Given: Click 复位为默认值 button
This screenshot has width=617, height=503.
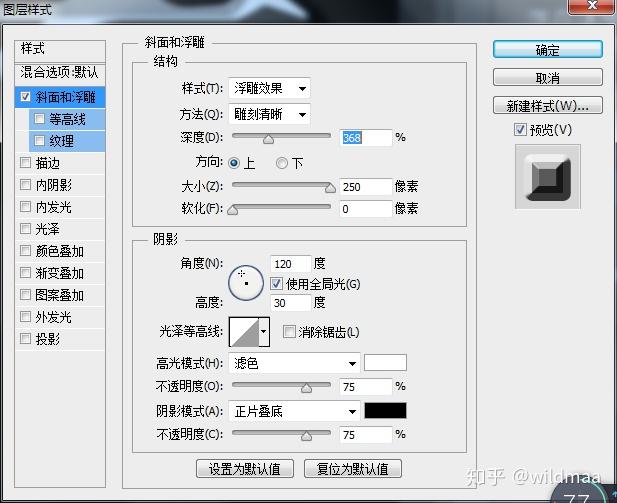Looking at the screenshot, I should 353,469.
